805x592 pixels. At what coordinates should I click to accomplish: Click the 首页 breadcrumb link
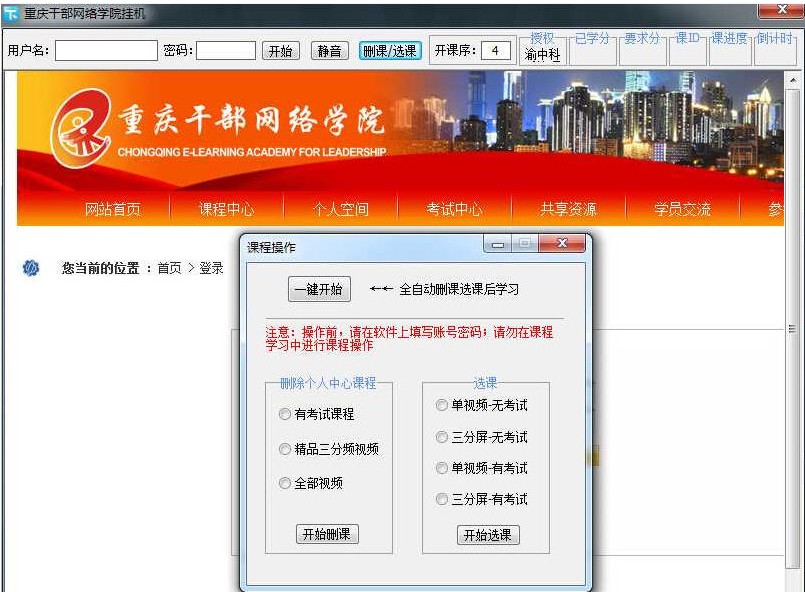pyautogui.click(x=169, y=268)
